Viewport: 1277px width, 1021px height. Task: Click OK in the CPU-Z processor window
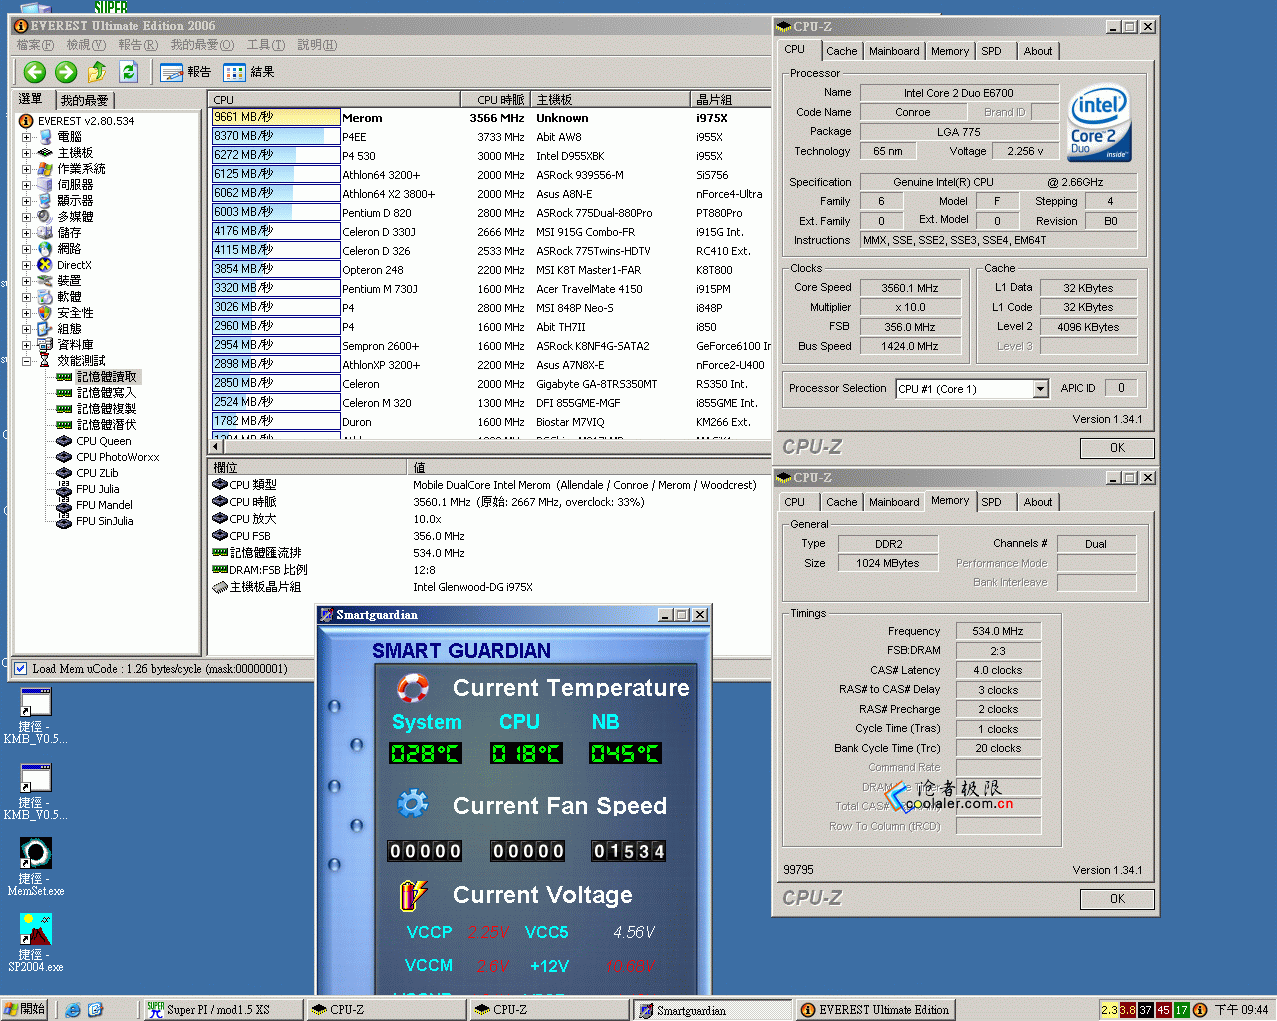1117,448
